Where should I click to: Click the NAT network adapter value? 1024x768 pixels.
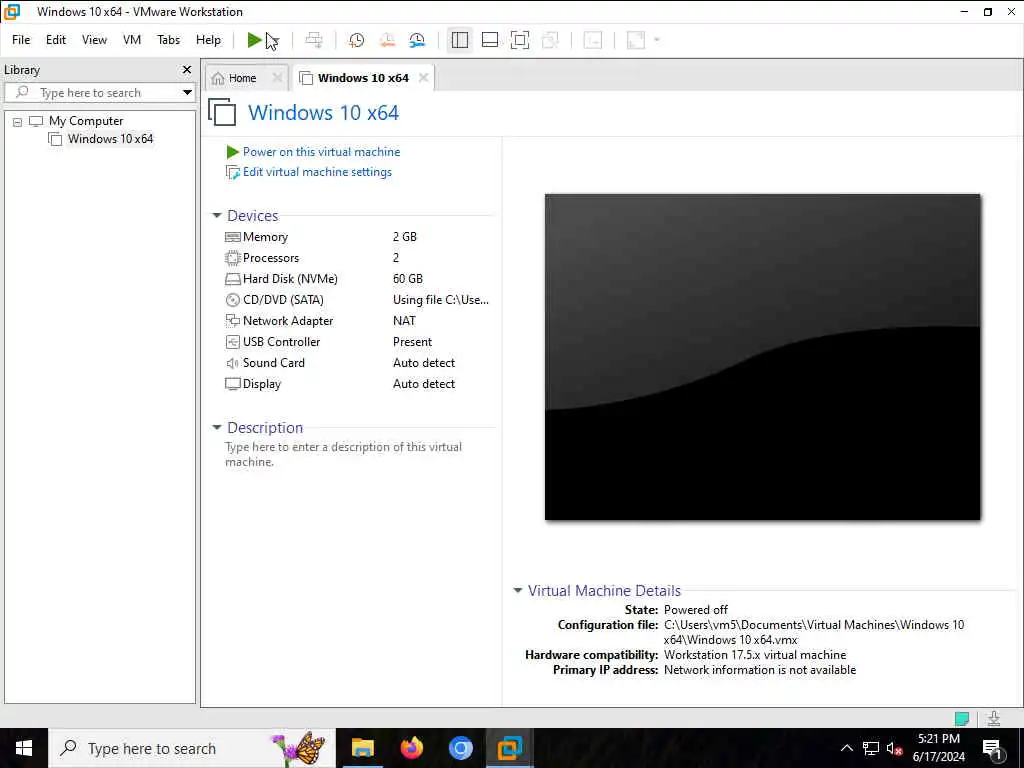click(x=404, y=321)
